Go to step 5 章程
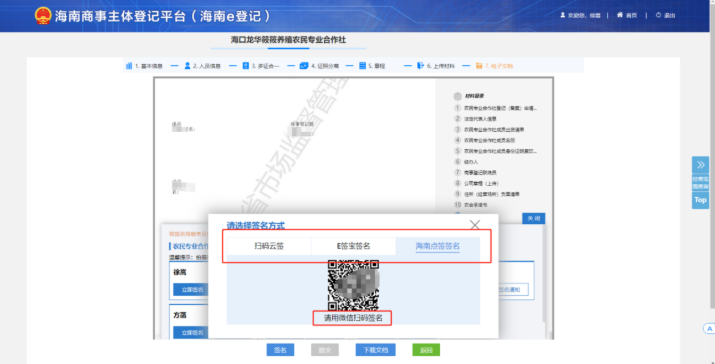715x364 pixels. point(372,66)
